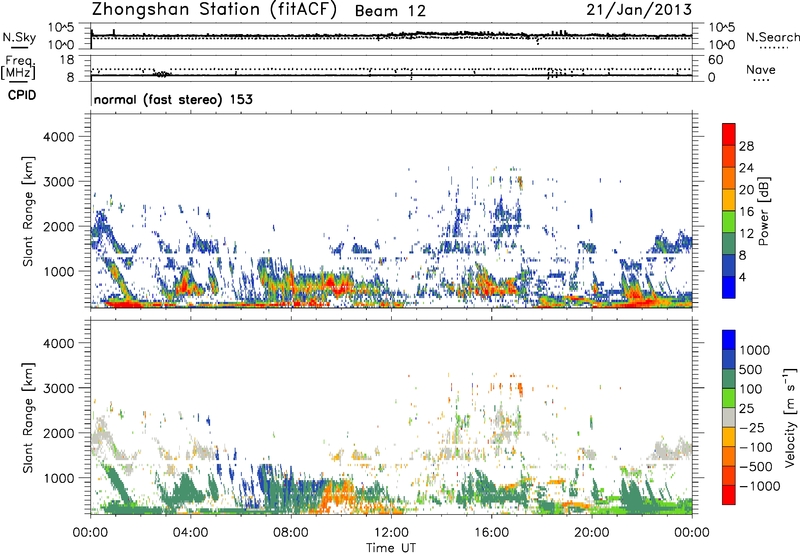Select the Freq. [MHz] axis label
The height and width of the screenshot is (554, 800).
18,68
